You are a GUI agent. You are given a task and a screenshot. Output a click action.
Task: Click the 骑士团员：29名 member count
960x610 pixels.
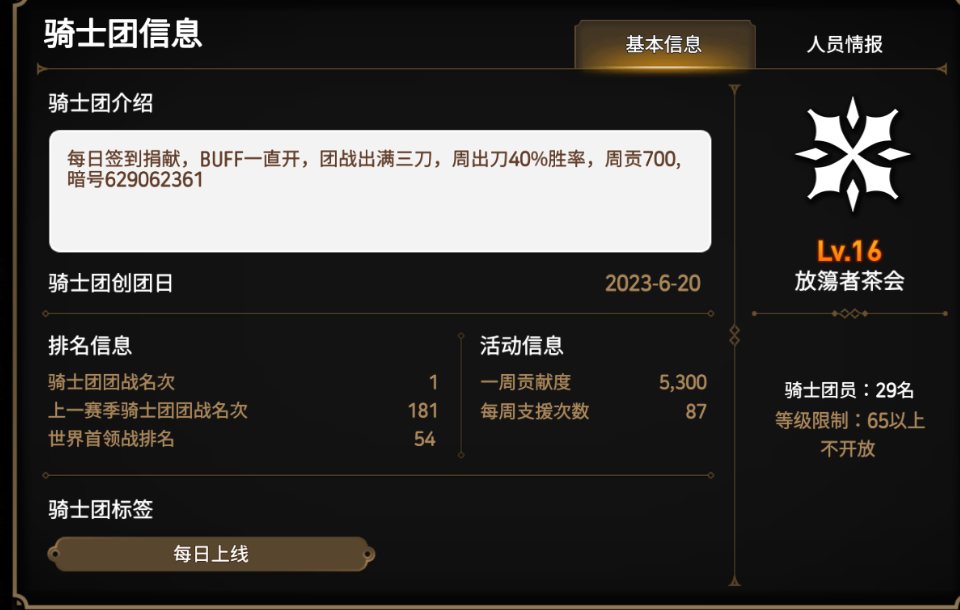[x=849, y=390]
